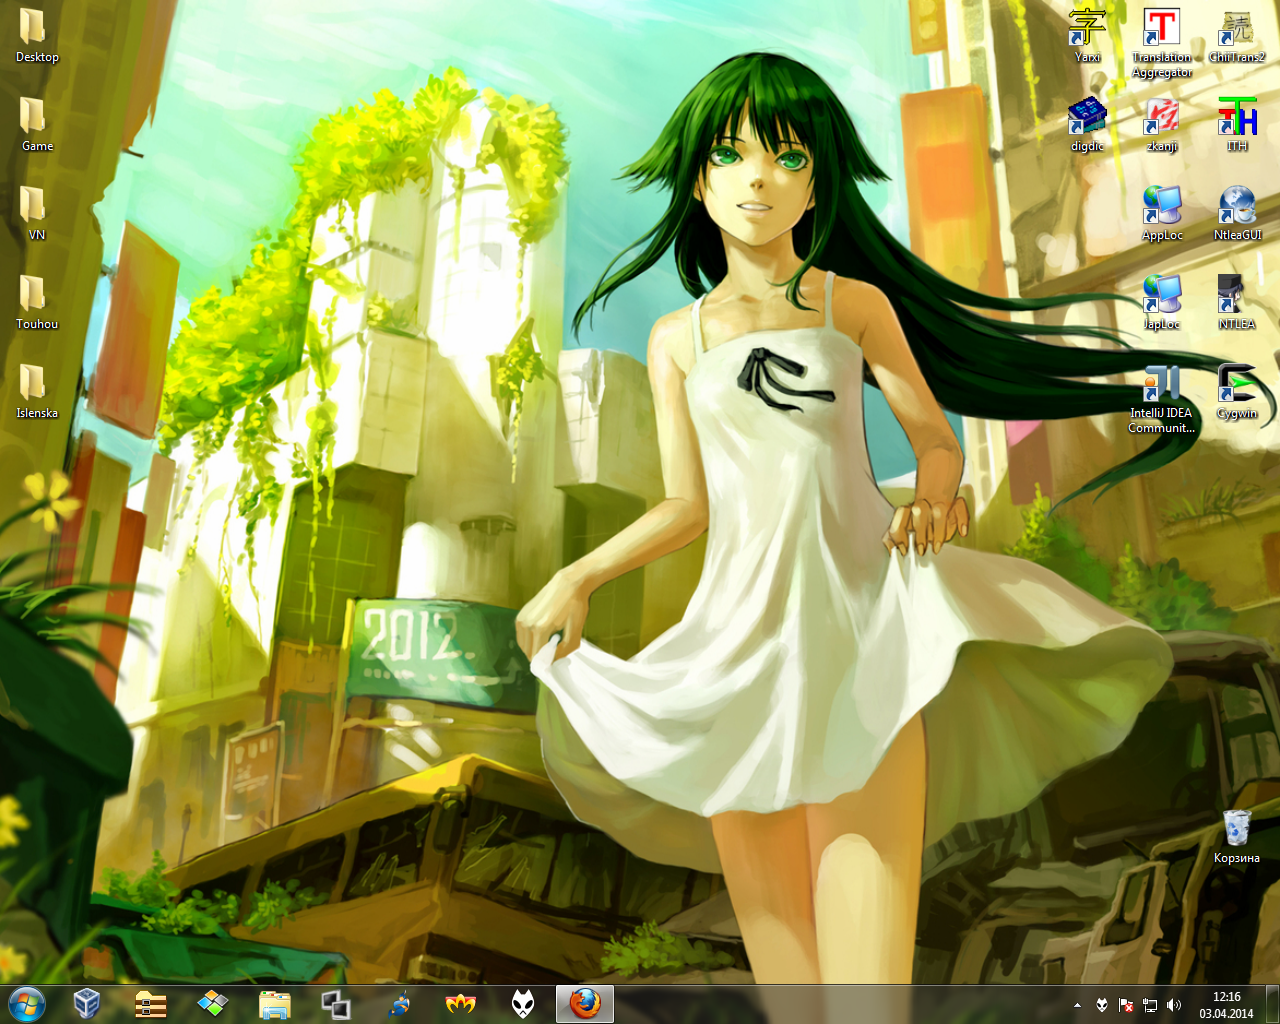Open Action Center flag tray icon
The width and height of the screenshot is (1280, 1024).
point(1125,1005)
